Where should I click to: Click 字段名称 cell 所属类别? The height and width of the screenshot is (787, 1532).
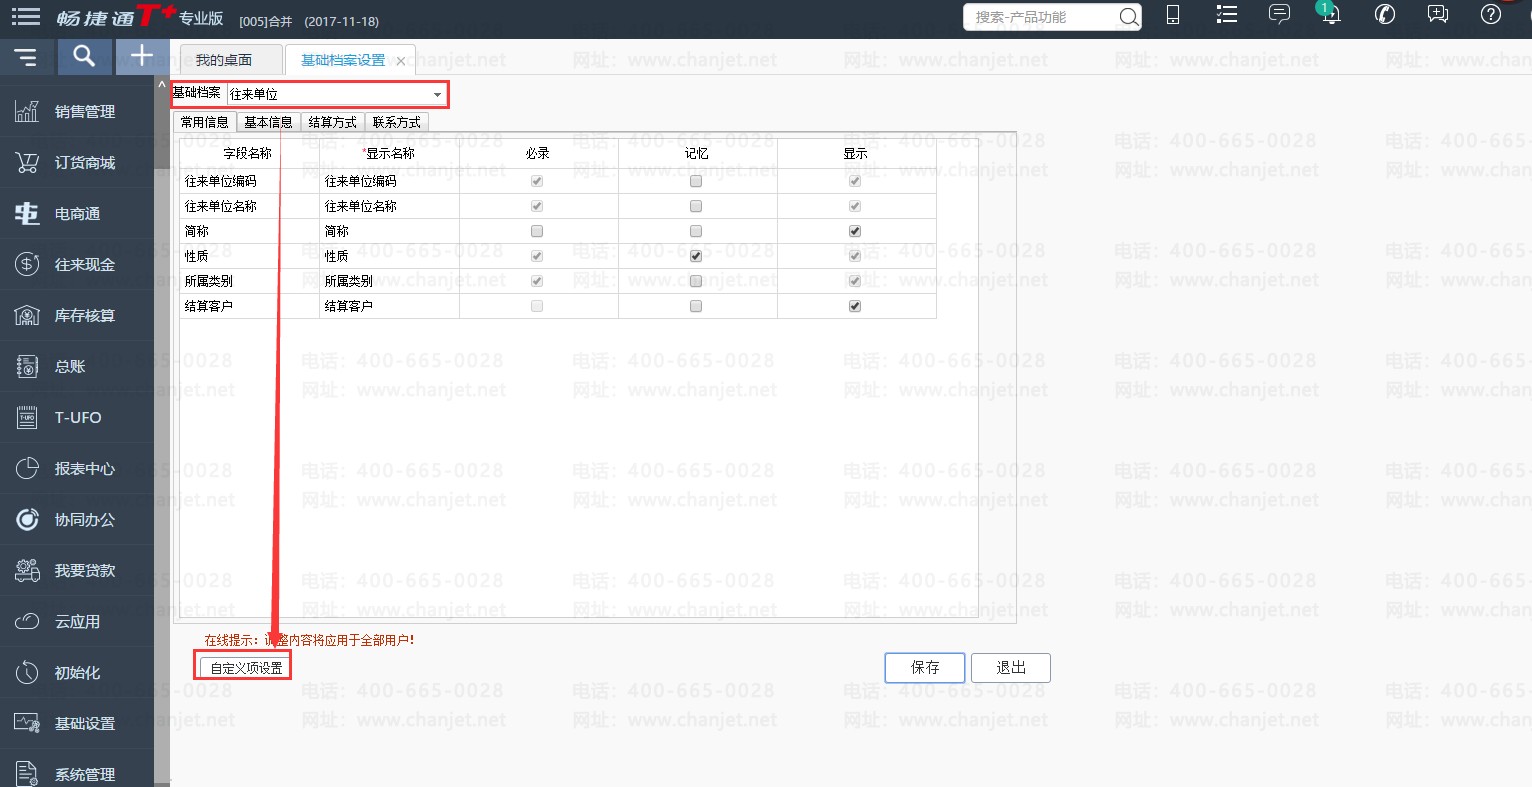coord(249,281)
